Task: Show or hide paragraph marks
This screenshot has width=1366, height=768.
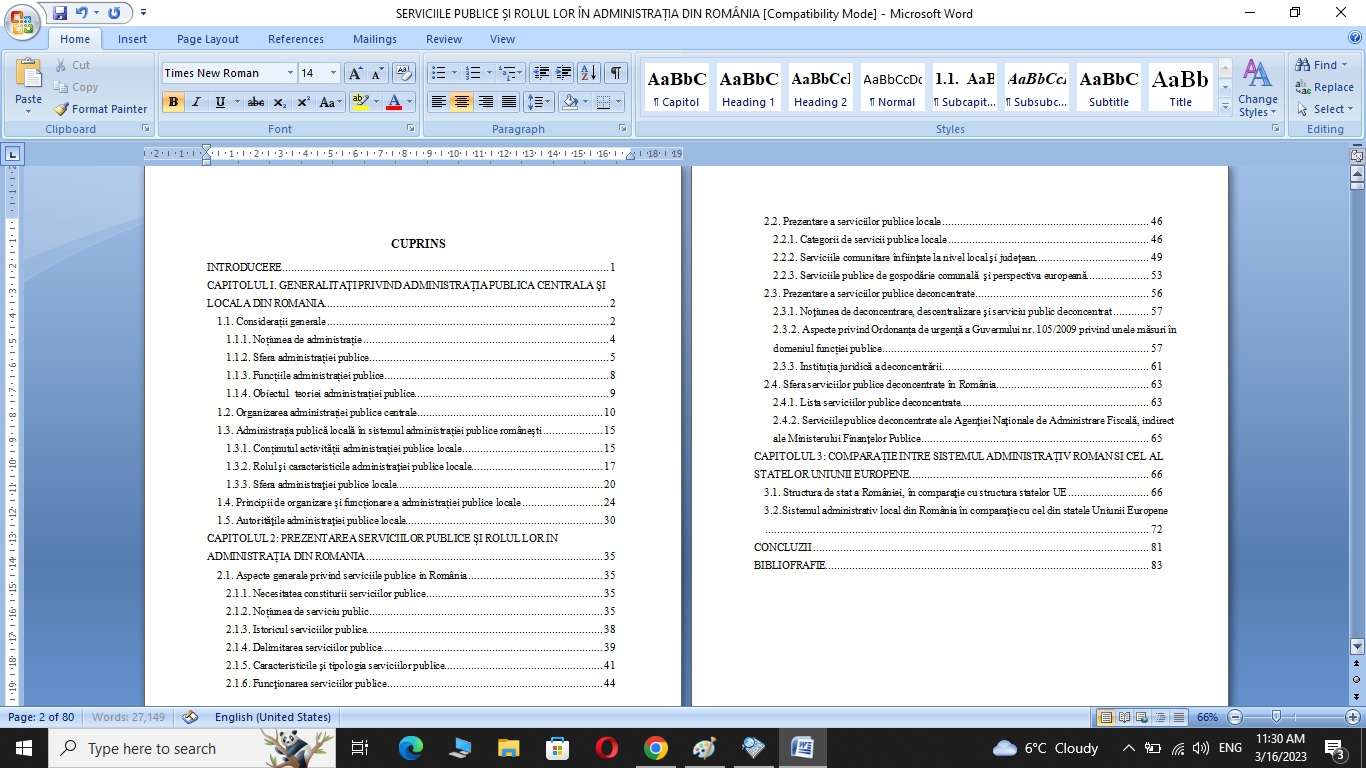Action: (x=616, y=73)
